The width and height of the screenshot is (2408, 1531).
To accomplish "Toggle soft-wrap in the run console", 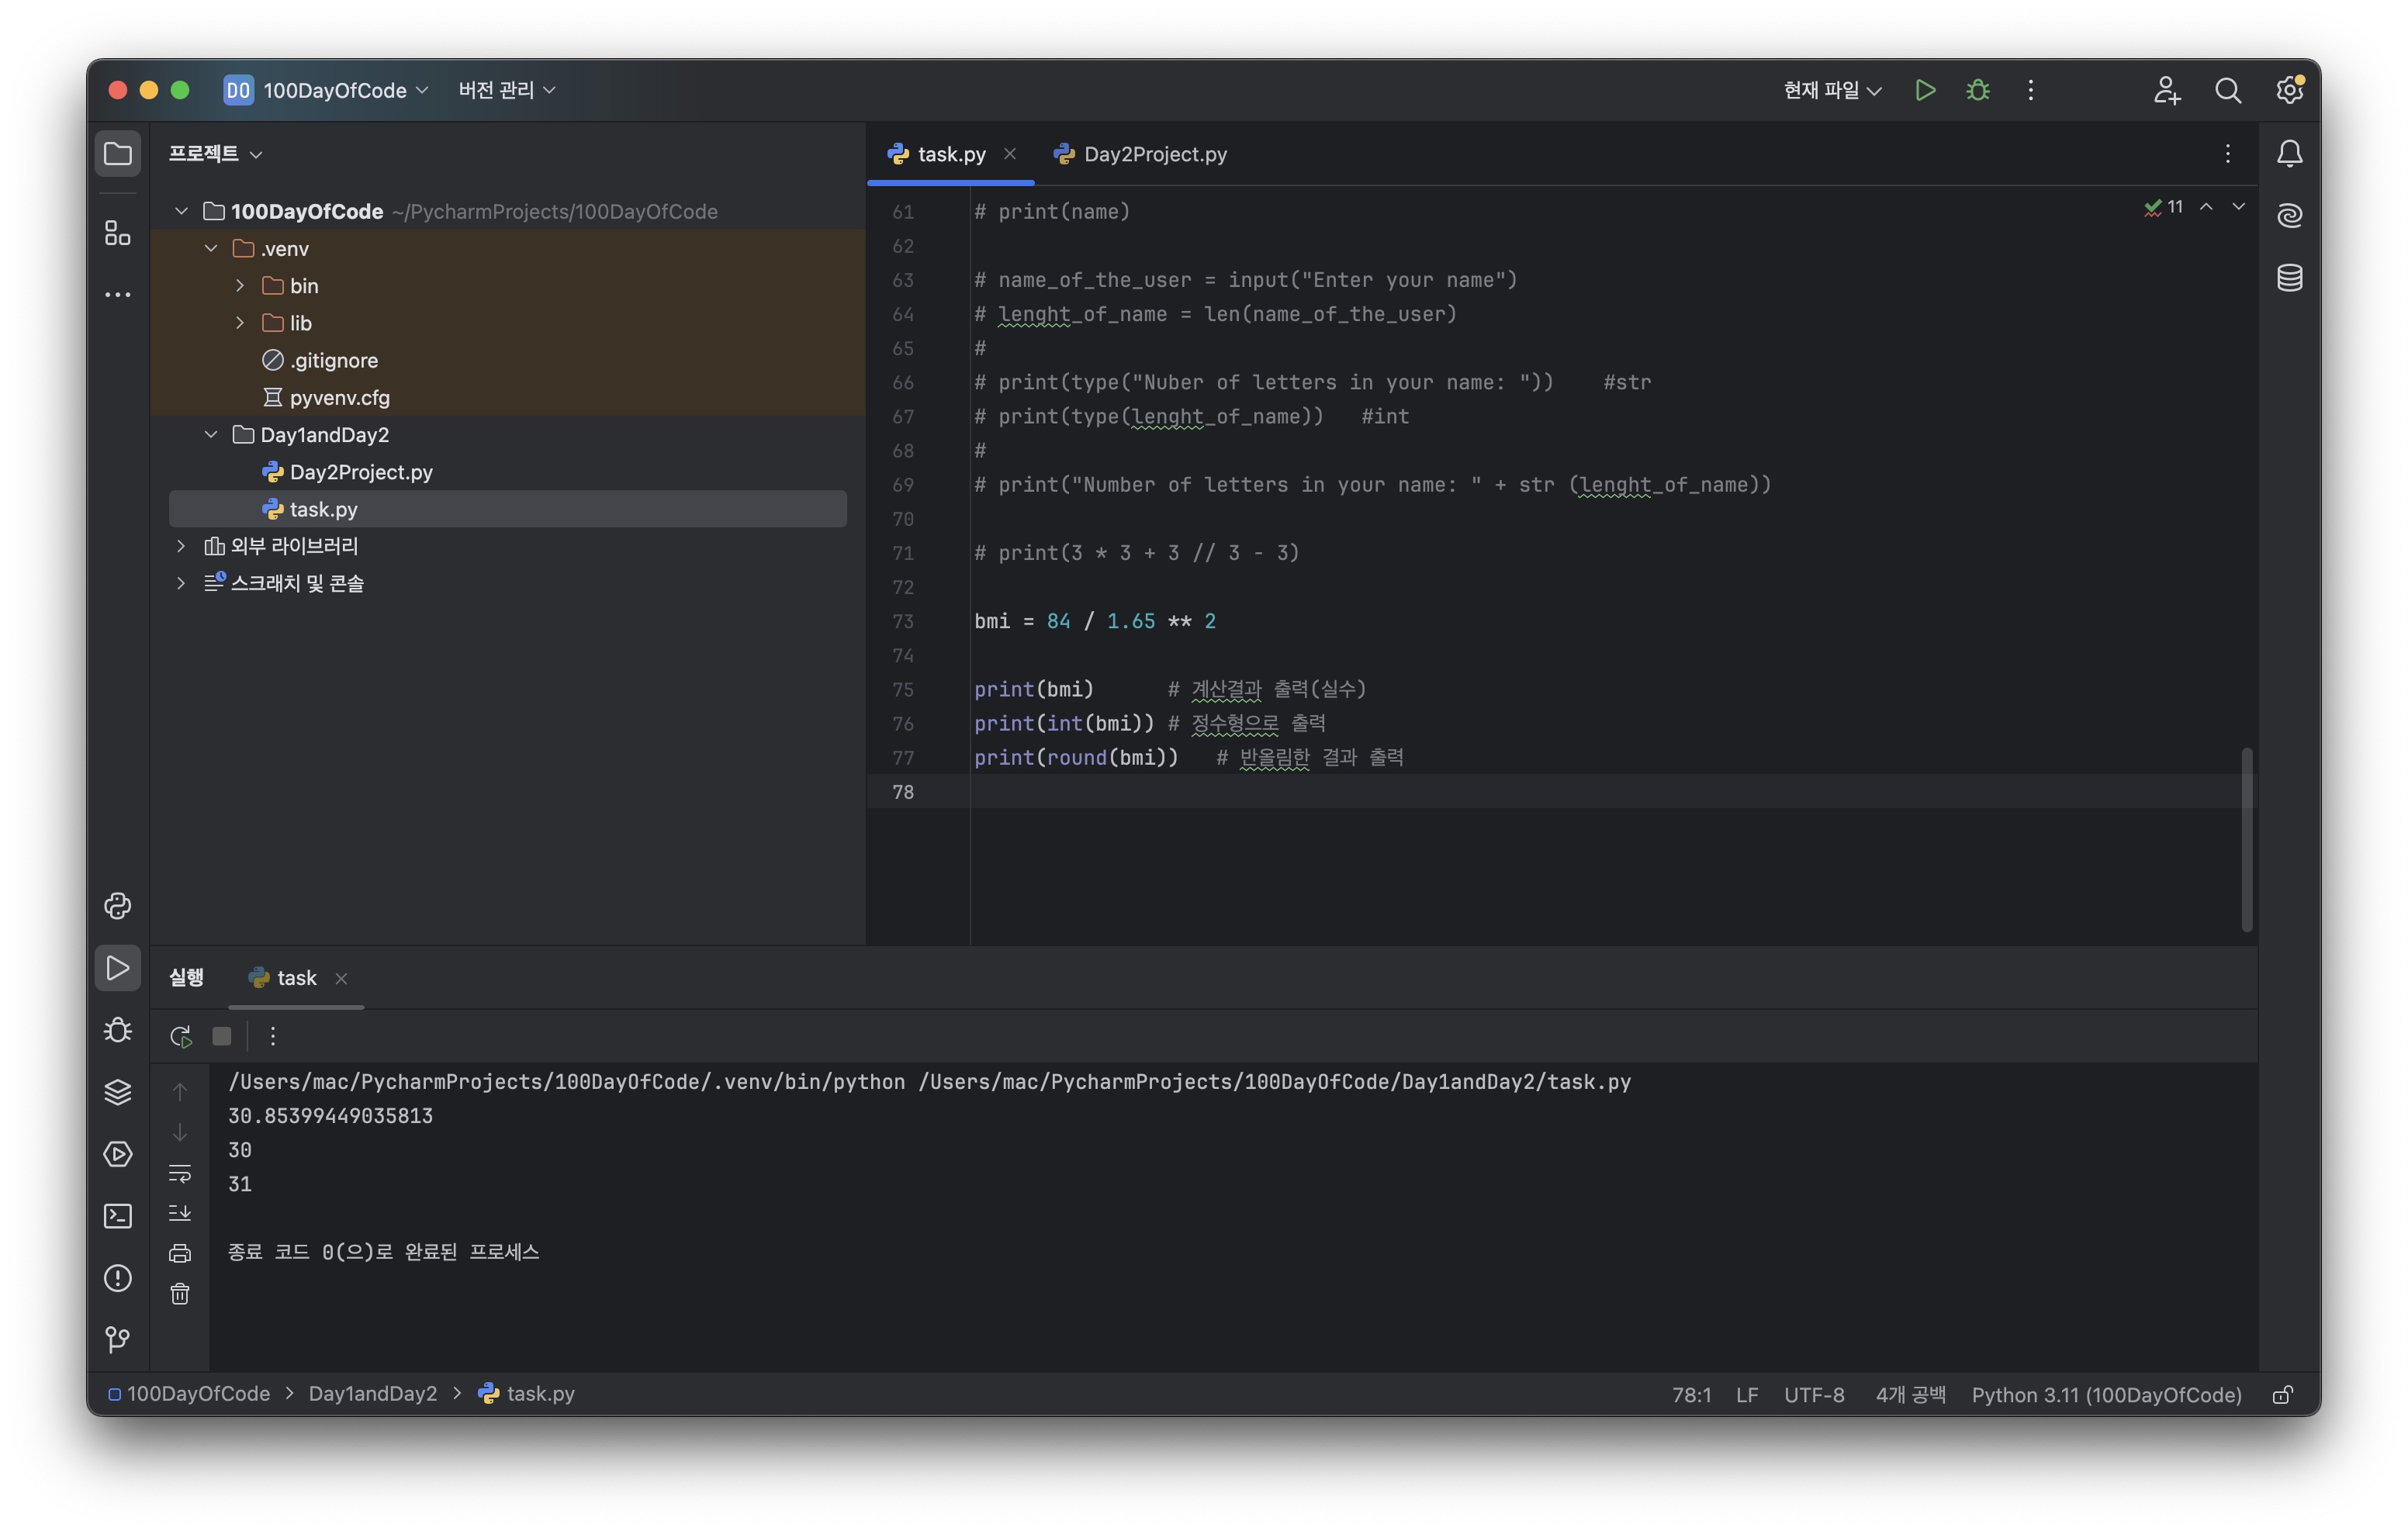I will (180, 1172).
